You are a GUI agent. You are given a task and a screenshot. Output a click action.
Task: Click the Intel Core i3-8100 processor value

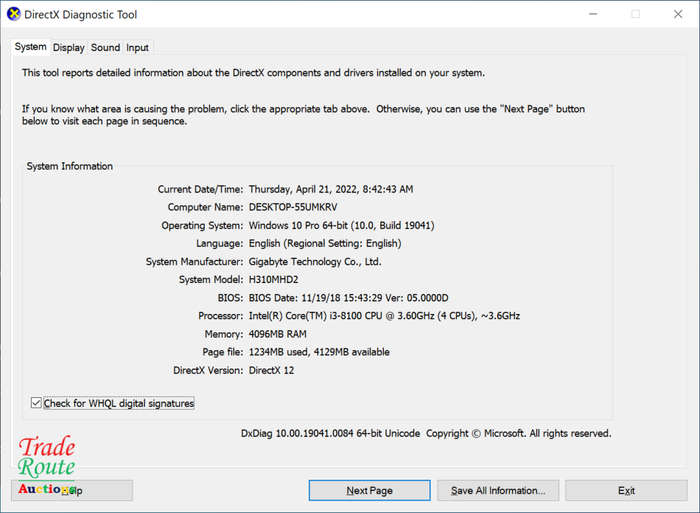(x=384, y=316)
